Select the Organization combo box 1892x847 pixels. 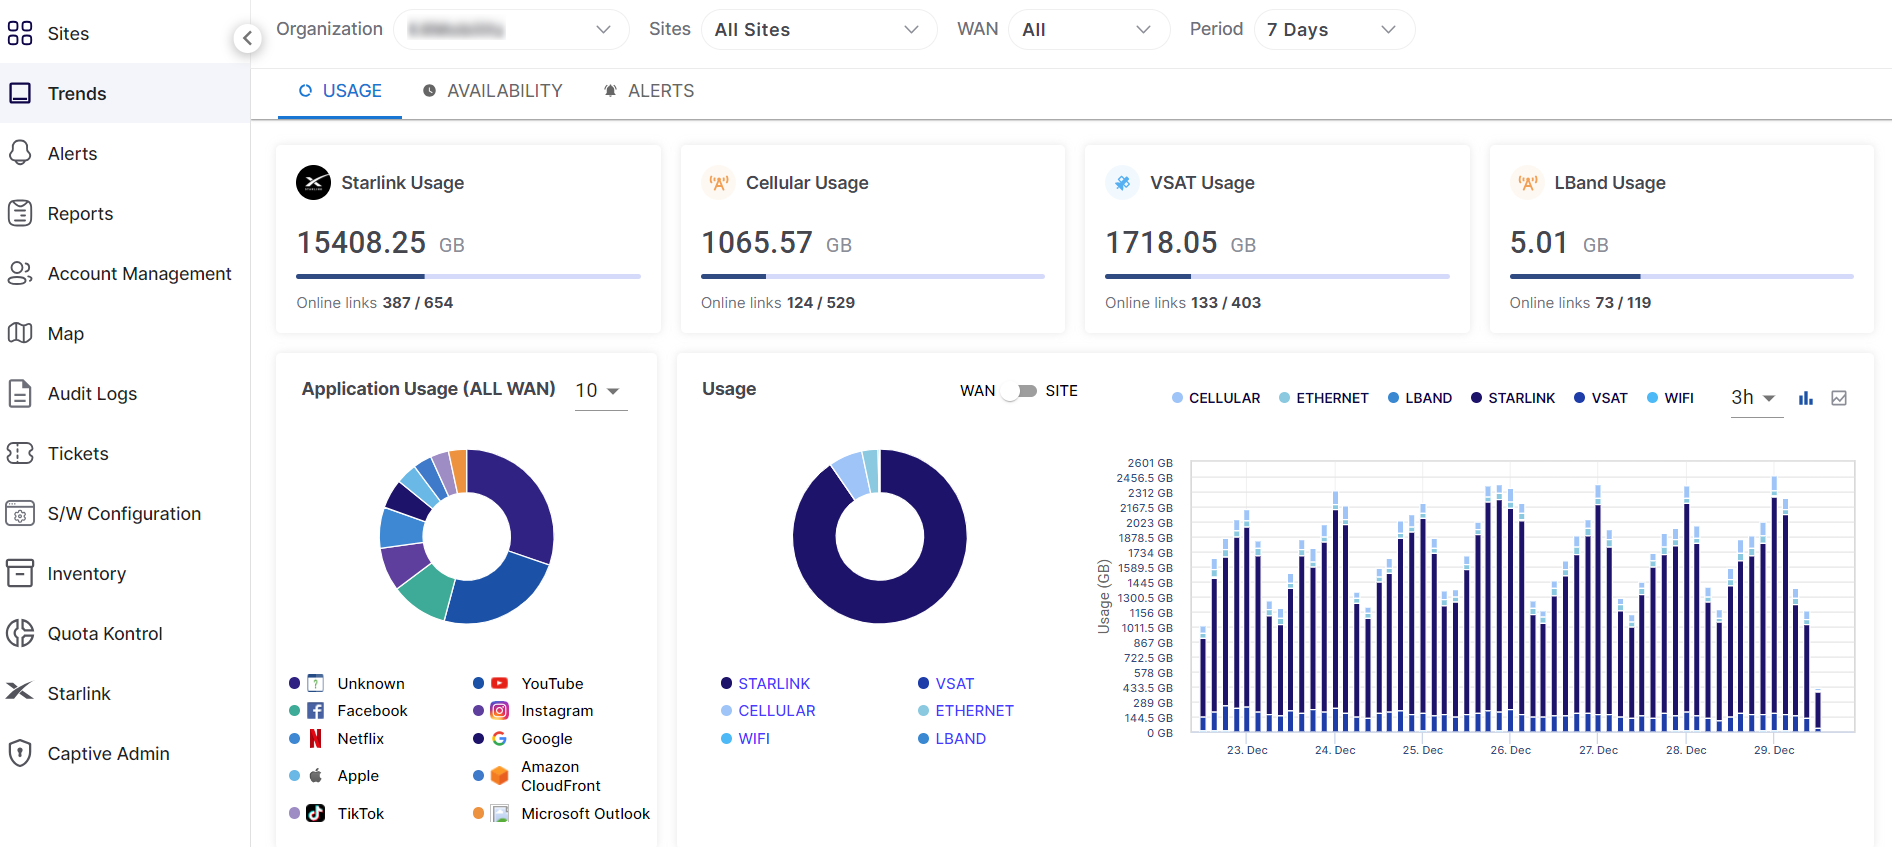[511, 30]
